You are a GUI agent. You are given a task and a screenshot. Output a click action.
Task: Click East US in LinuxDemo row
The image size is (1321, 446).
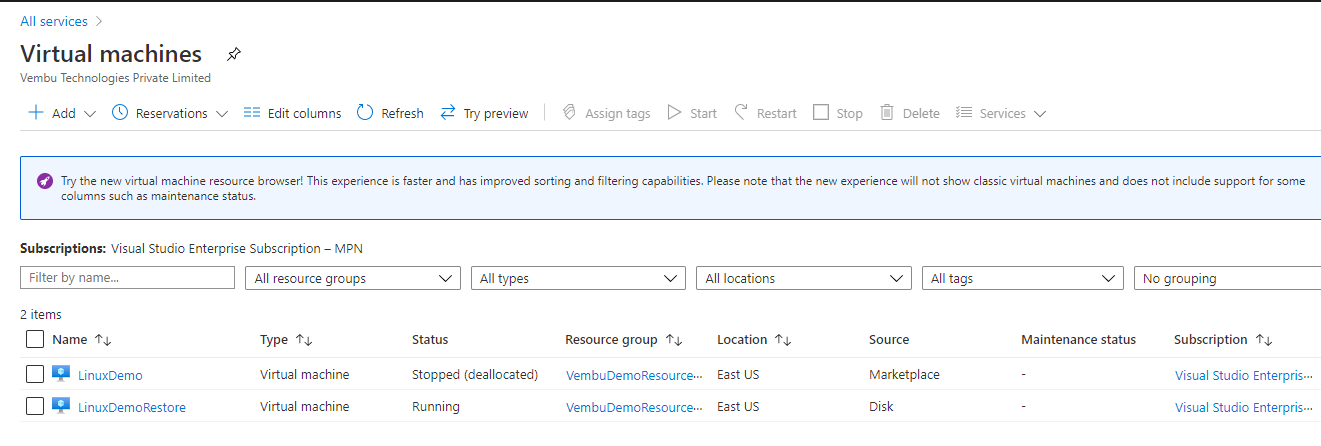click(x=738, y=375)
